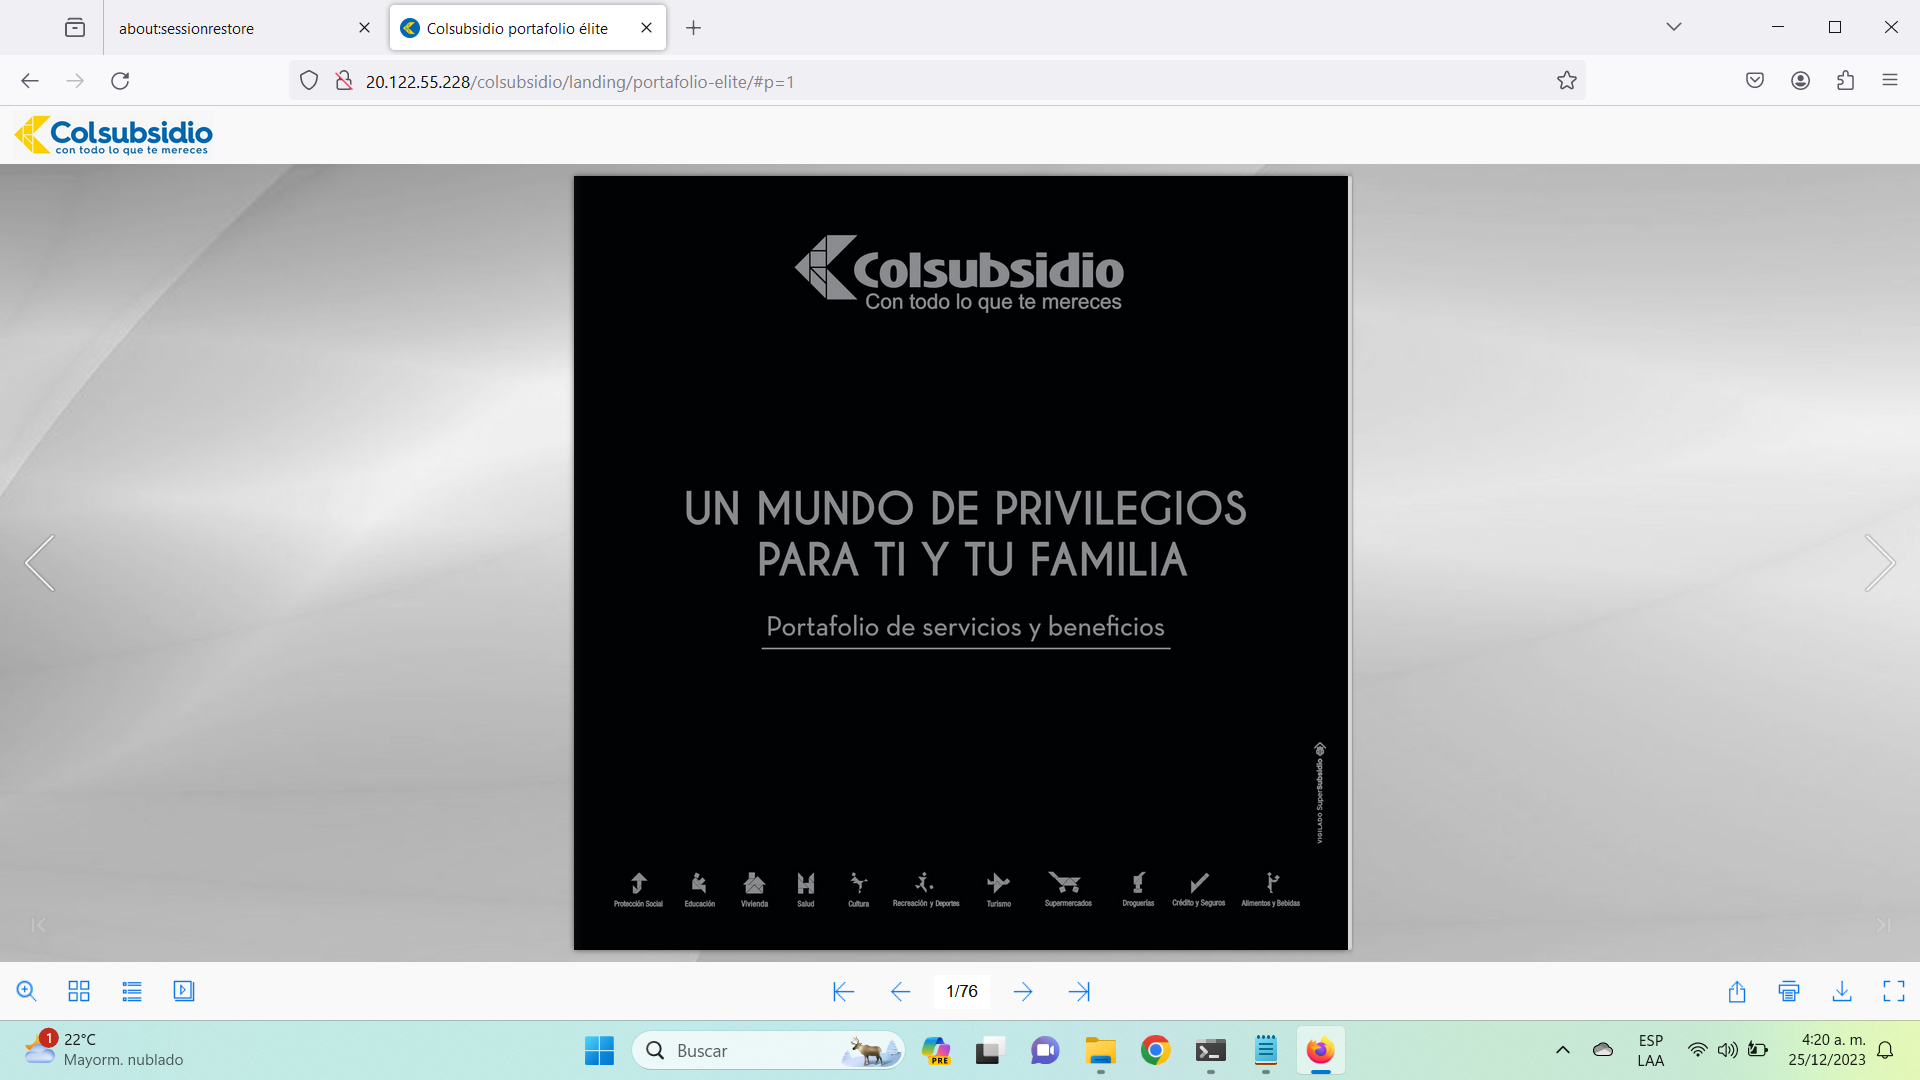Screen dimensions: 1920x1080
Task: Flip back using large left chevron
Action: (x=40, y=563)
